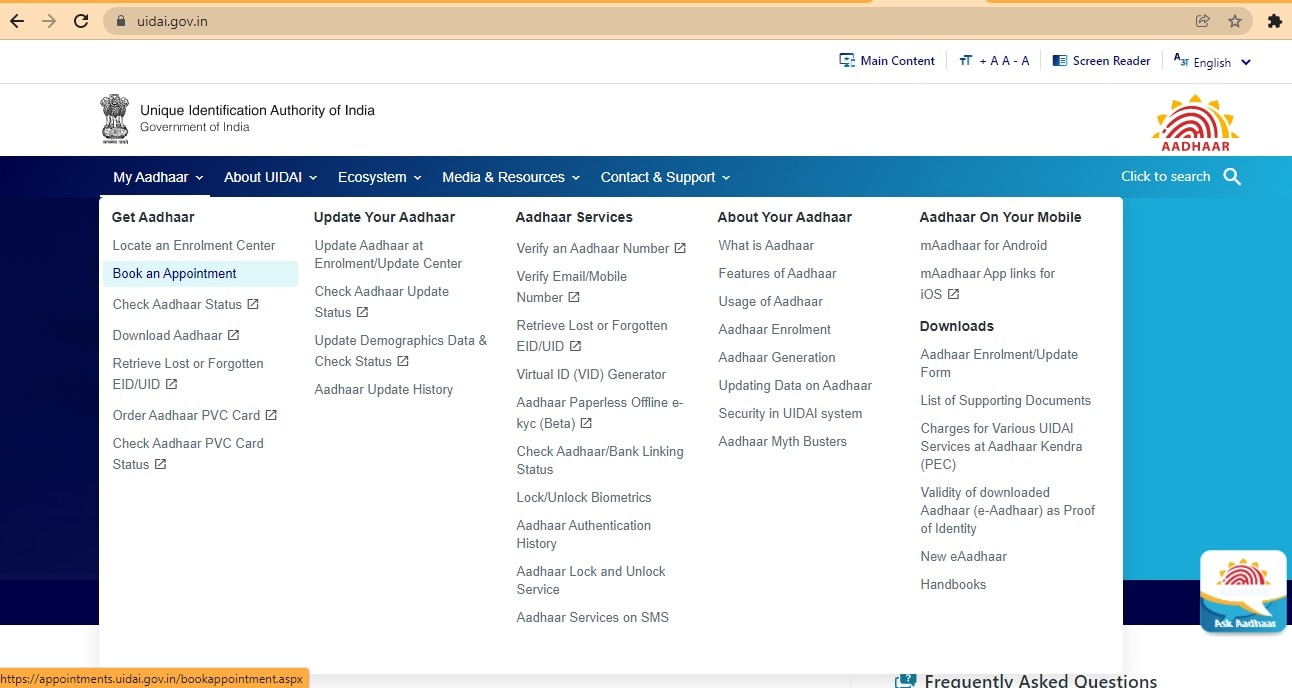Open Download Aadhaar link

[168, 336]
